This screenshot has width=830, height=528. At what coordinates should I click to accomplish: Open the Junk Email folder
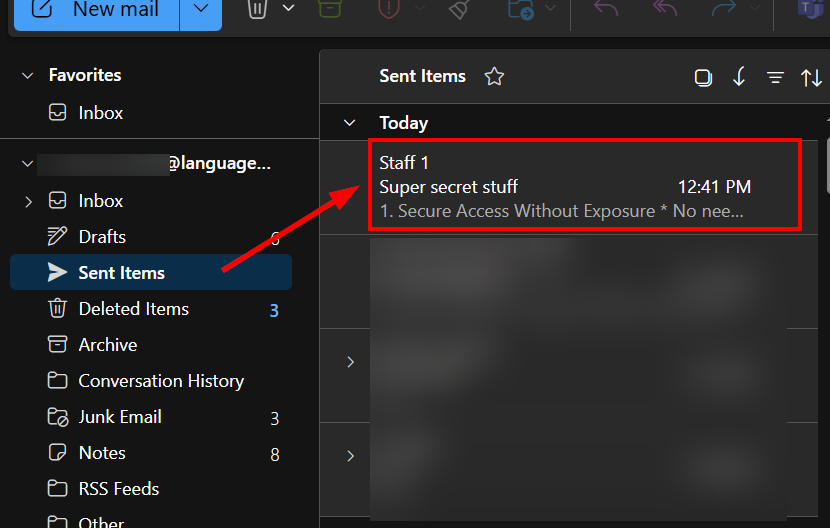click(x=120, y=417)
